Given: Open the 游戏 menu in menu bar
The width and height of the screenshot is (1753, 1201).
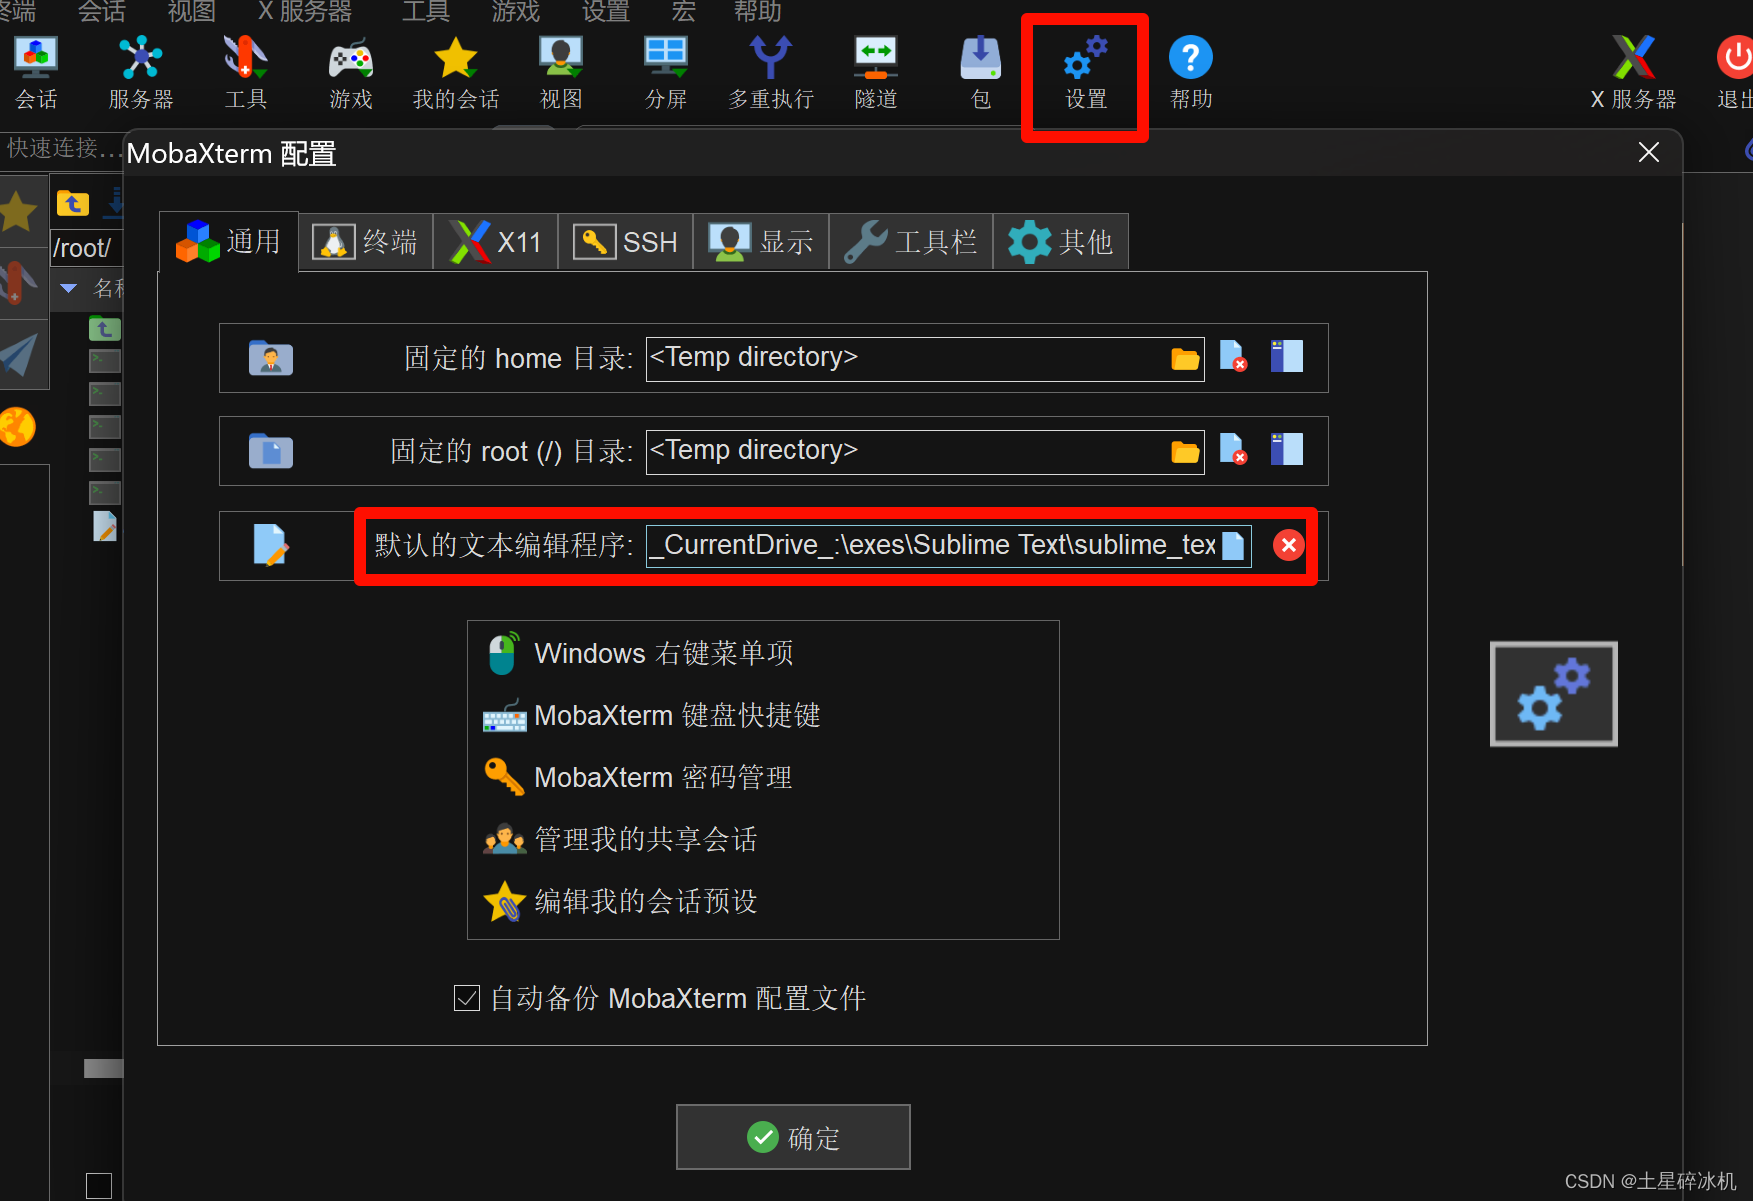Looking at the screenshot, I should [x=516, y=11].
